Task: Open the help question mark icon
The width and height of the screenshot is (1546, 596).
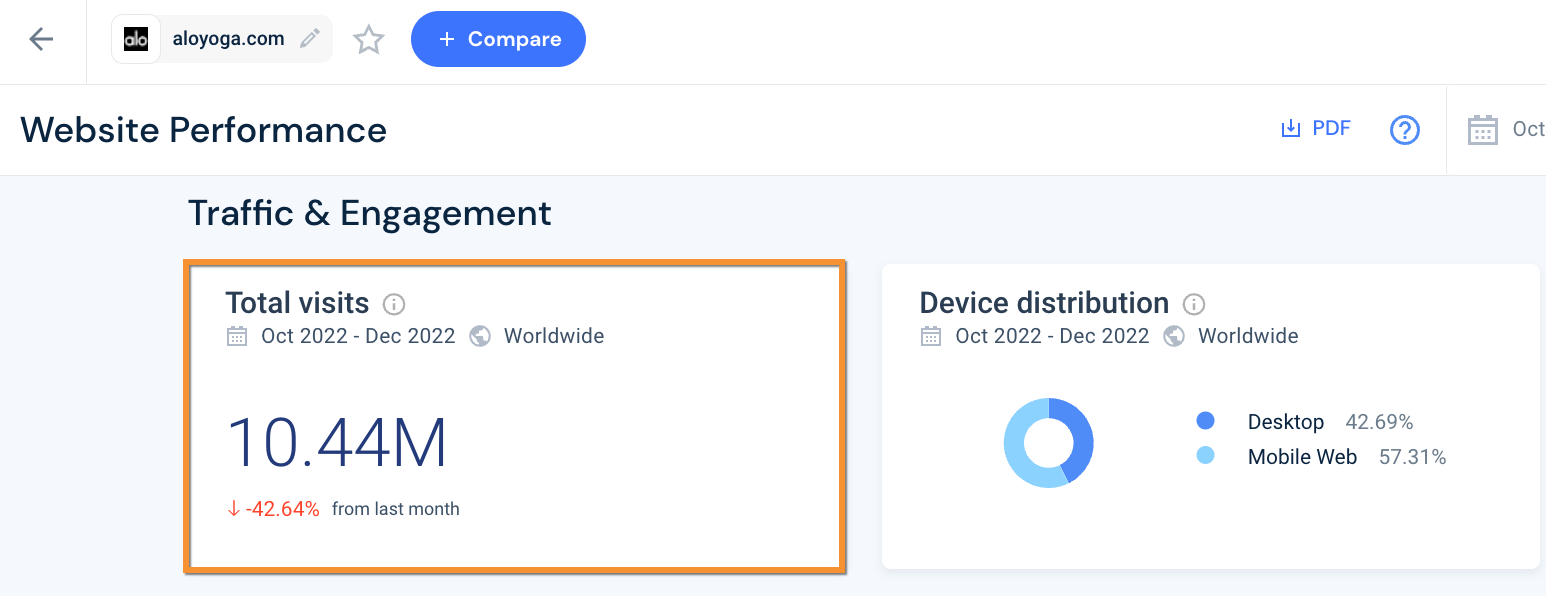Action: tap(1405, 130)
